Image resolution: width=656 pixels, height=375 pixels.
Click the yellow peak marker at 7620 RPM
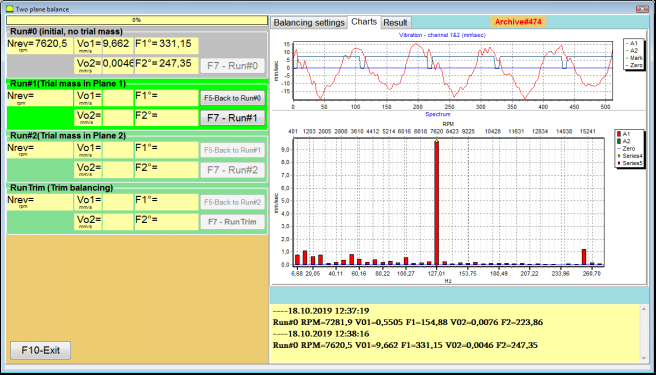point(436,141)
